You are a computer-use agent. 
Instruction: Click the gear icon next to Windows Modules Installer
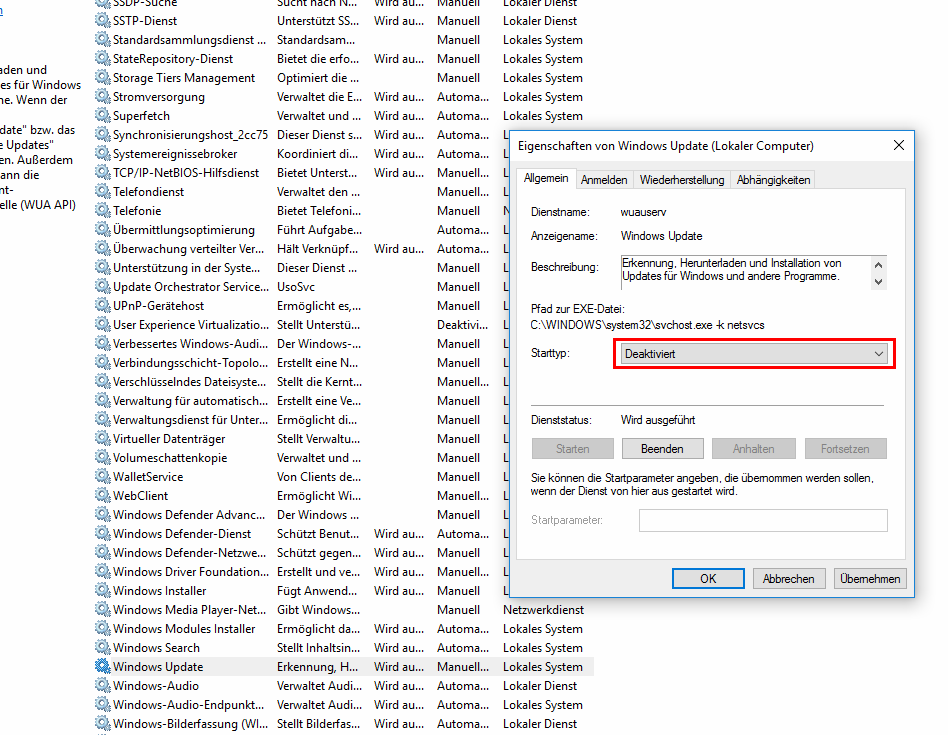[103, 629]
